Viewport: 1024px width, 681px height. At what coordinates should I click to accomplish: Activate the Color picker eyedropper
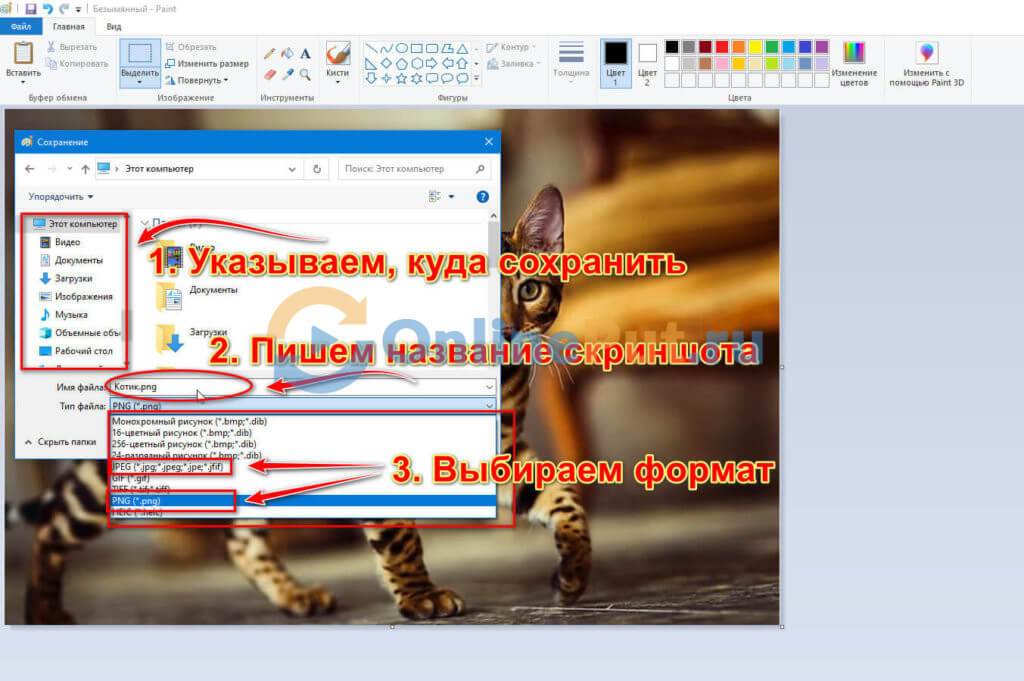coord(287,74)
